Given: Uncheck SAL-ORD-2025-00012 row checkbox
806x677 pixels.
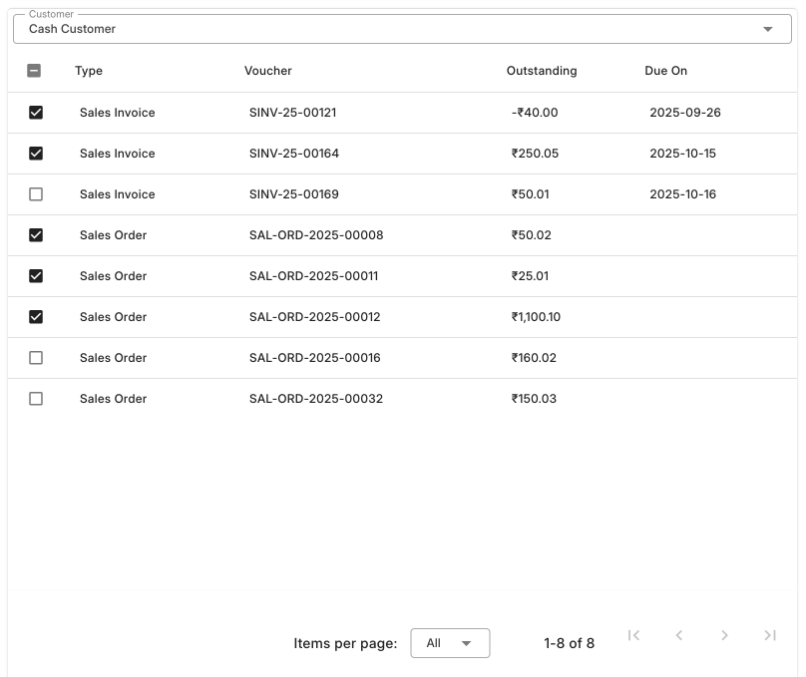Looking at the screenshot, I should (x=36, y=317).
